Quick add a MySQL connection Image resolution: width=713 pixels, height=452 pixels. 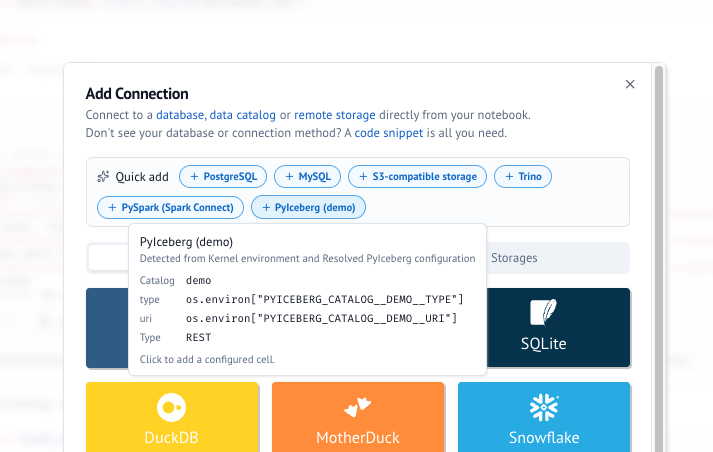click(307, 176)
